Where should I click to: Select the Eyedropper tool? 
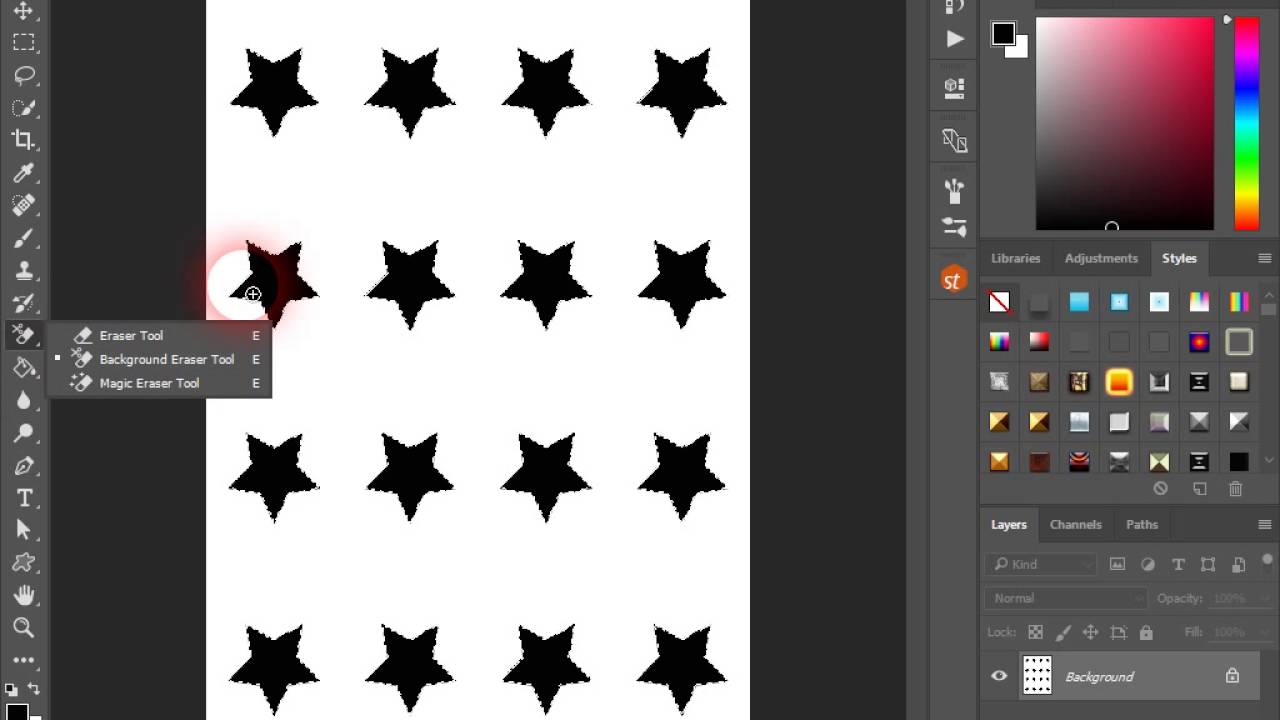[x=23, y=173]
